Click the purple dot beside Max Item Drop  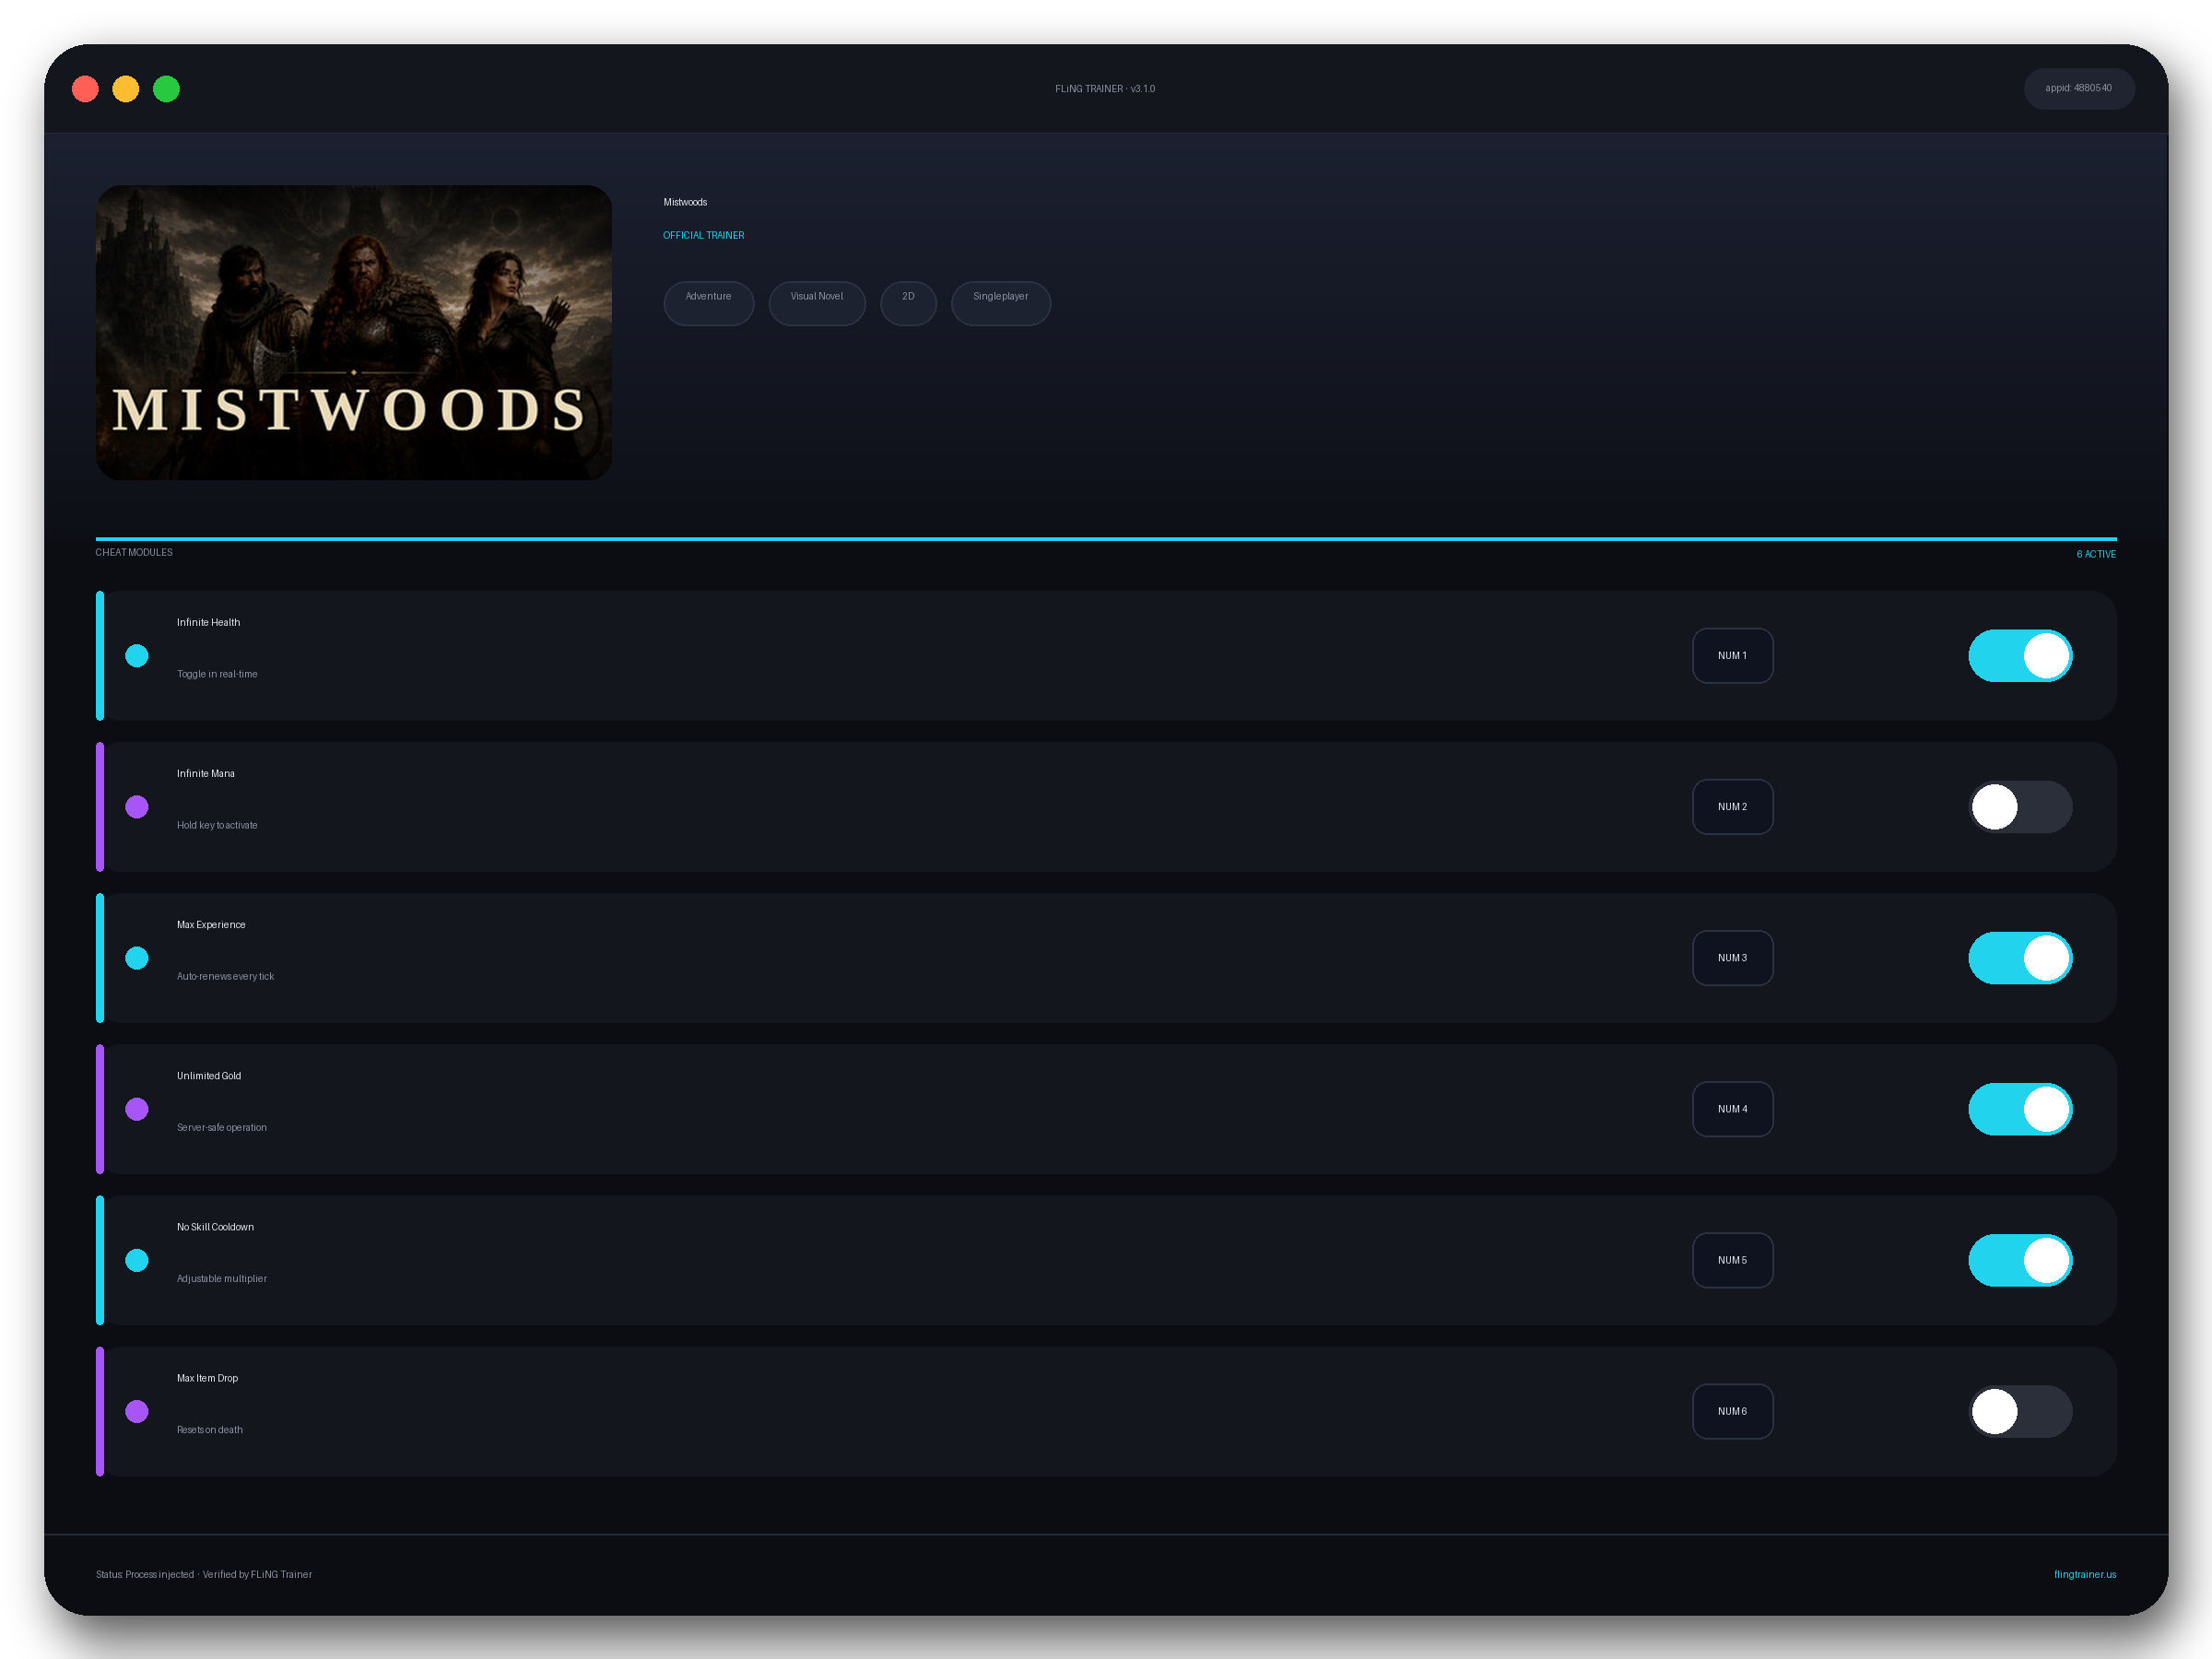click(137, 1411)
